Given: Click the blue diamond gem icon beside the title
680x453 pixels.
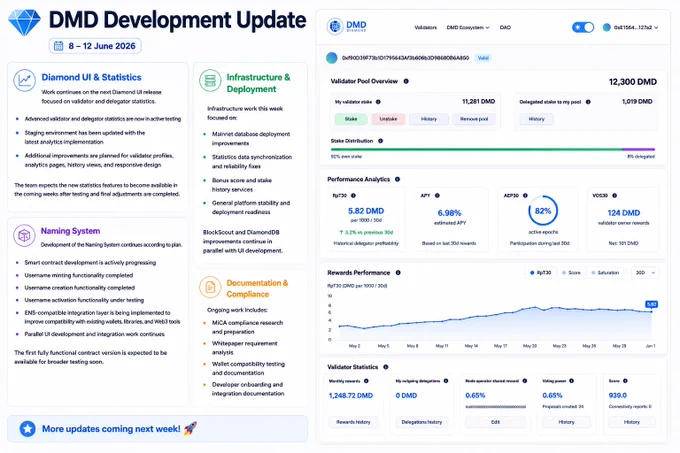Looking at the screenshot, I should pos(24,22).
